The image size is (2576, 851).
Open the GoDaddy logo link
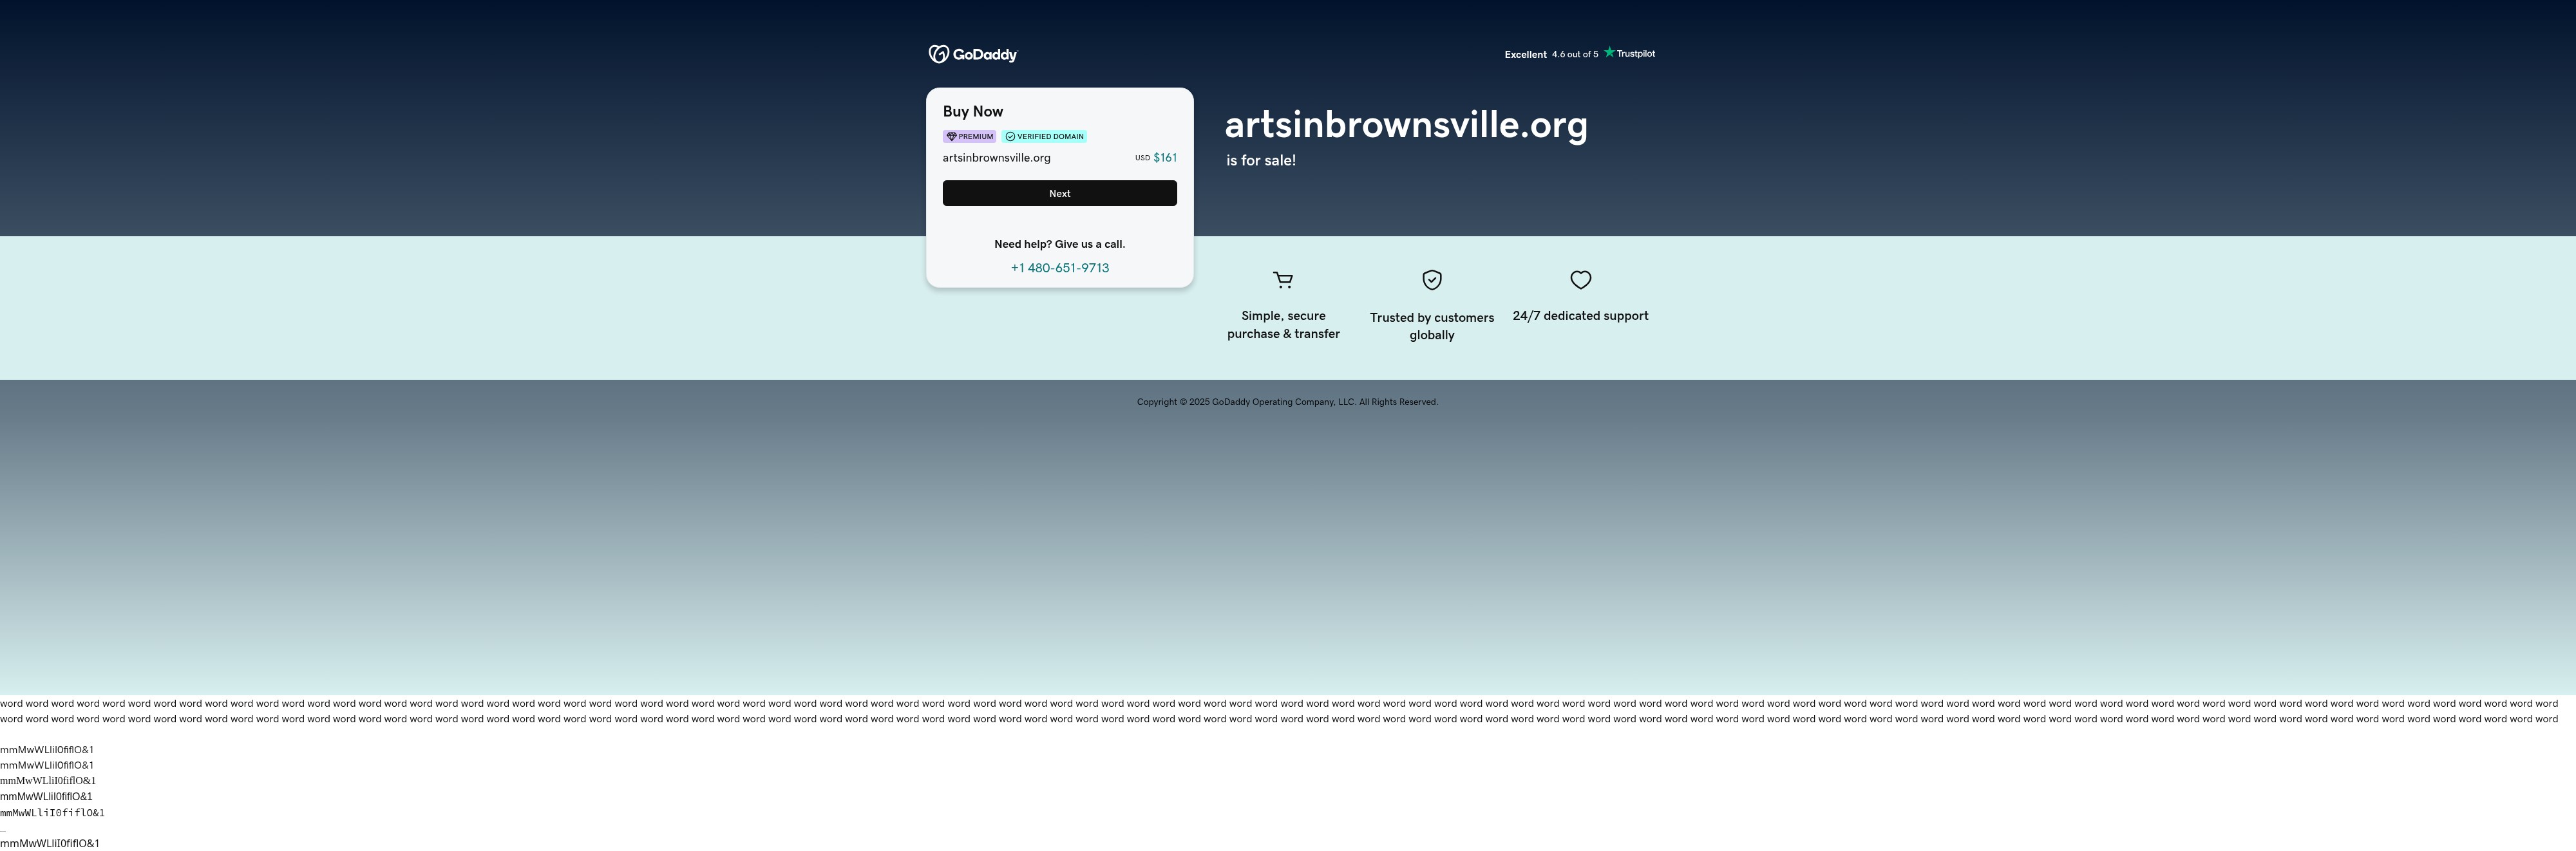972,54
